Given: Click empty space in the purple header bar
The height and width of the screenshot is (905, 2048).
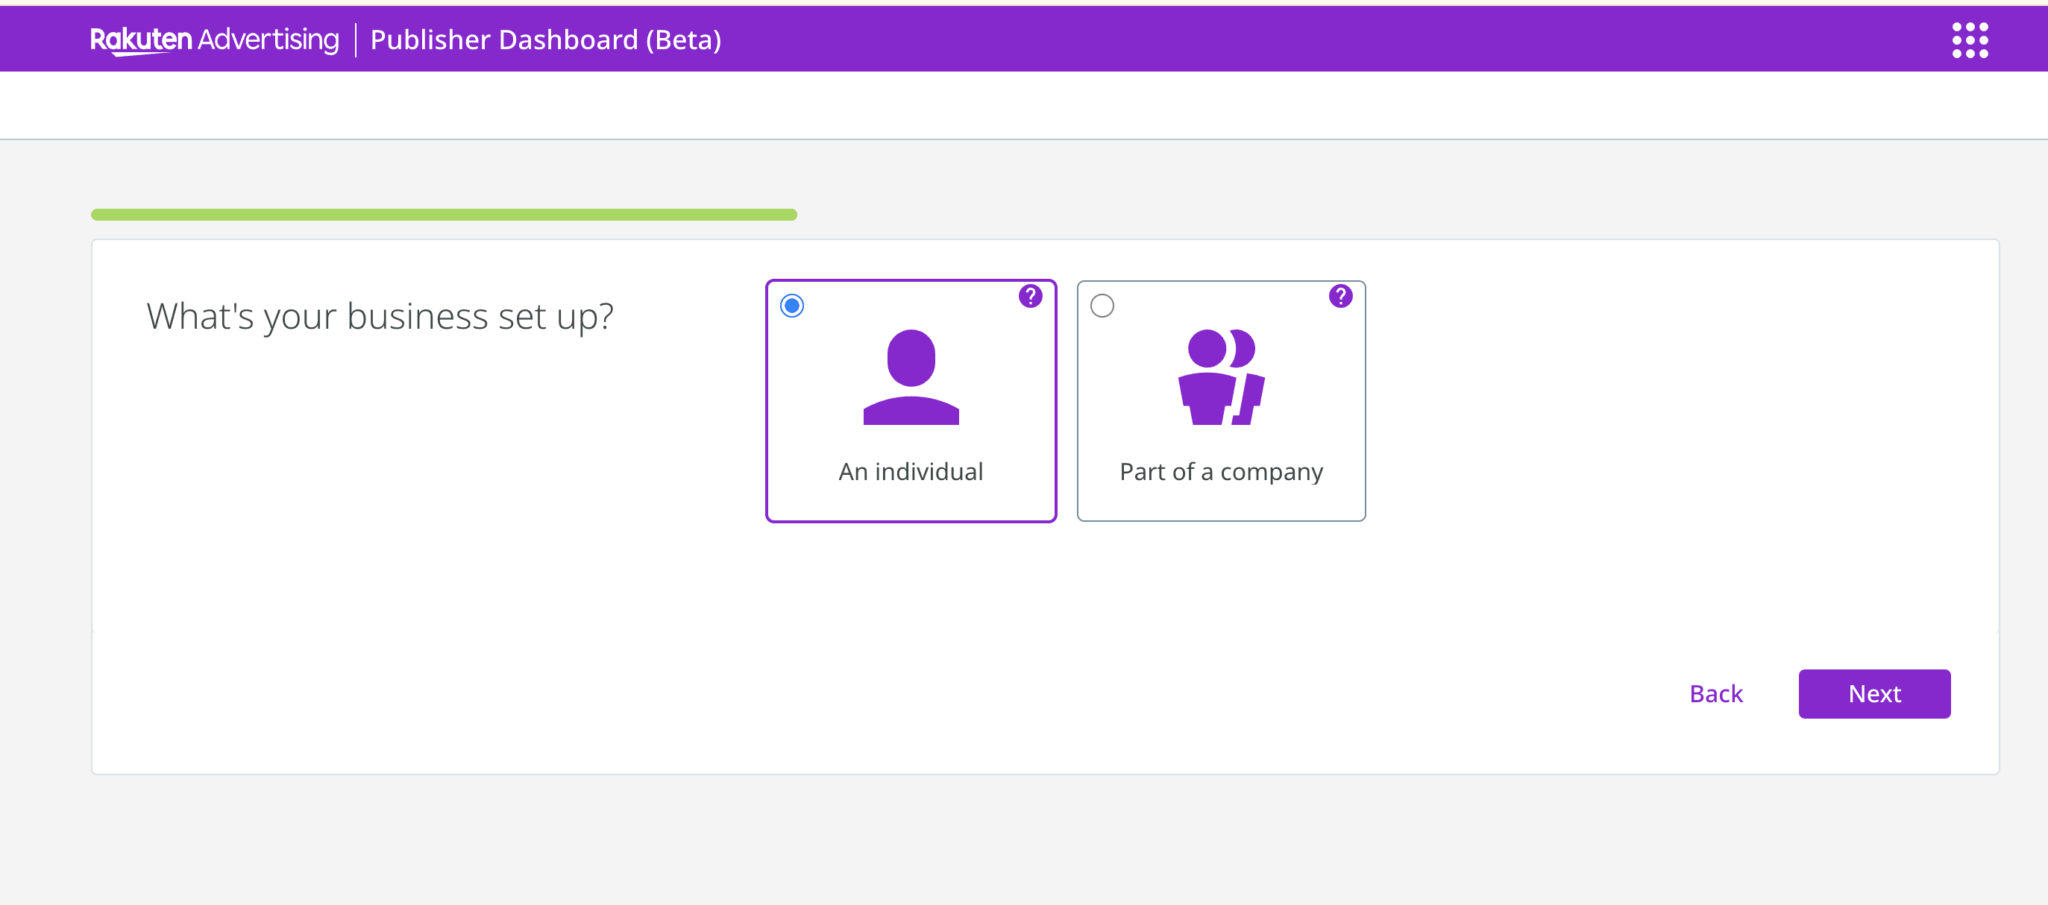Looking at the screenshot, I should (x=1300, y=40).
